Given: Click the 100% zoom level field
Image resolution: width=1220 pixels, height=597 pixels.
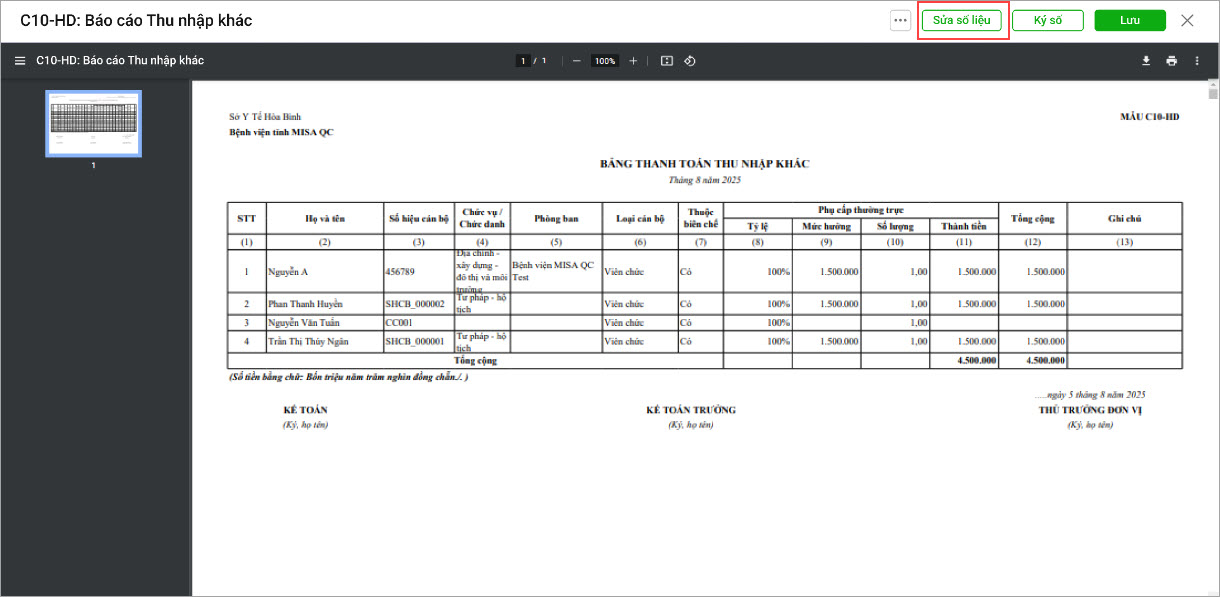Looking at the screenshot, I should click(x=604, y=61).
